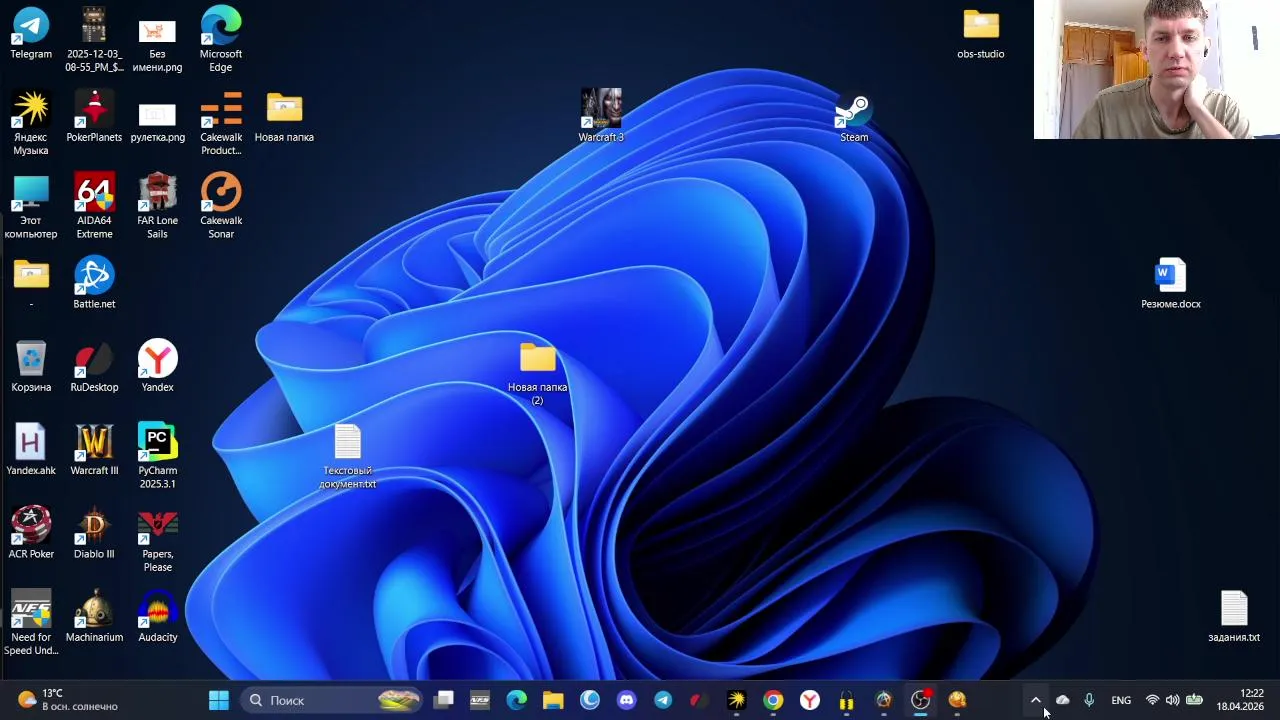The image size is (1280, 720).
Task: Select the Need for Speed Underground shortcut
Action: point(31,623)
